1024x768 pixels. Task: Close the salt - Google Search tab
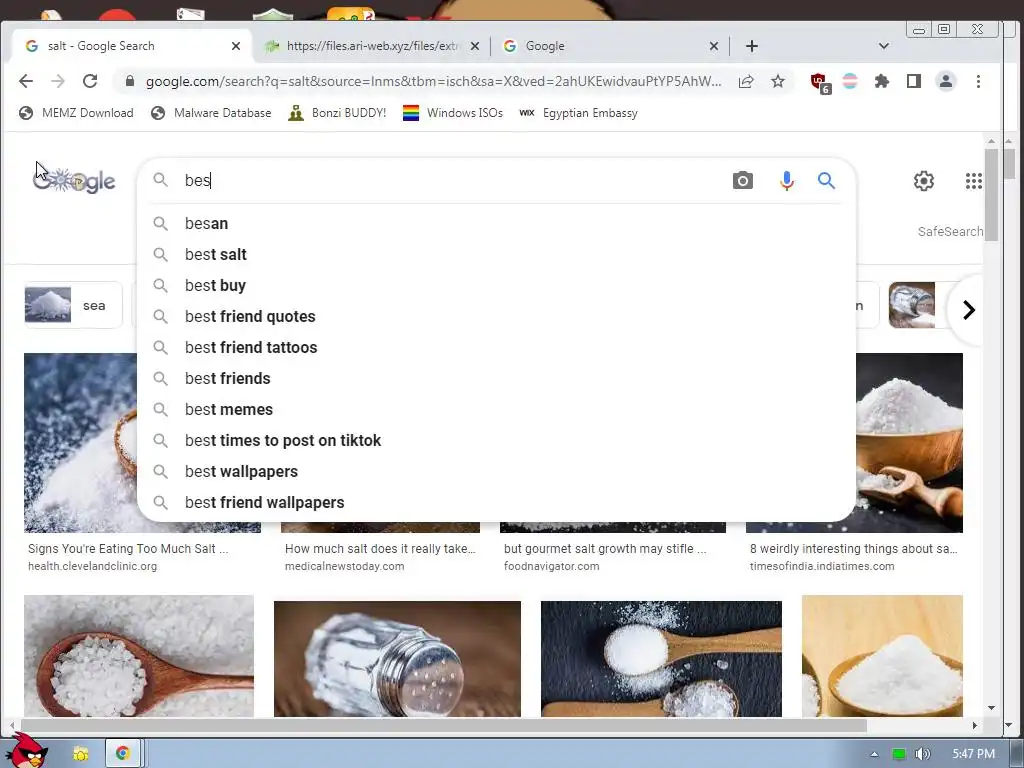tap(236, 46)
